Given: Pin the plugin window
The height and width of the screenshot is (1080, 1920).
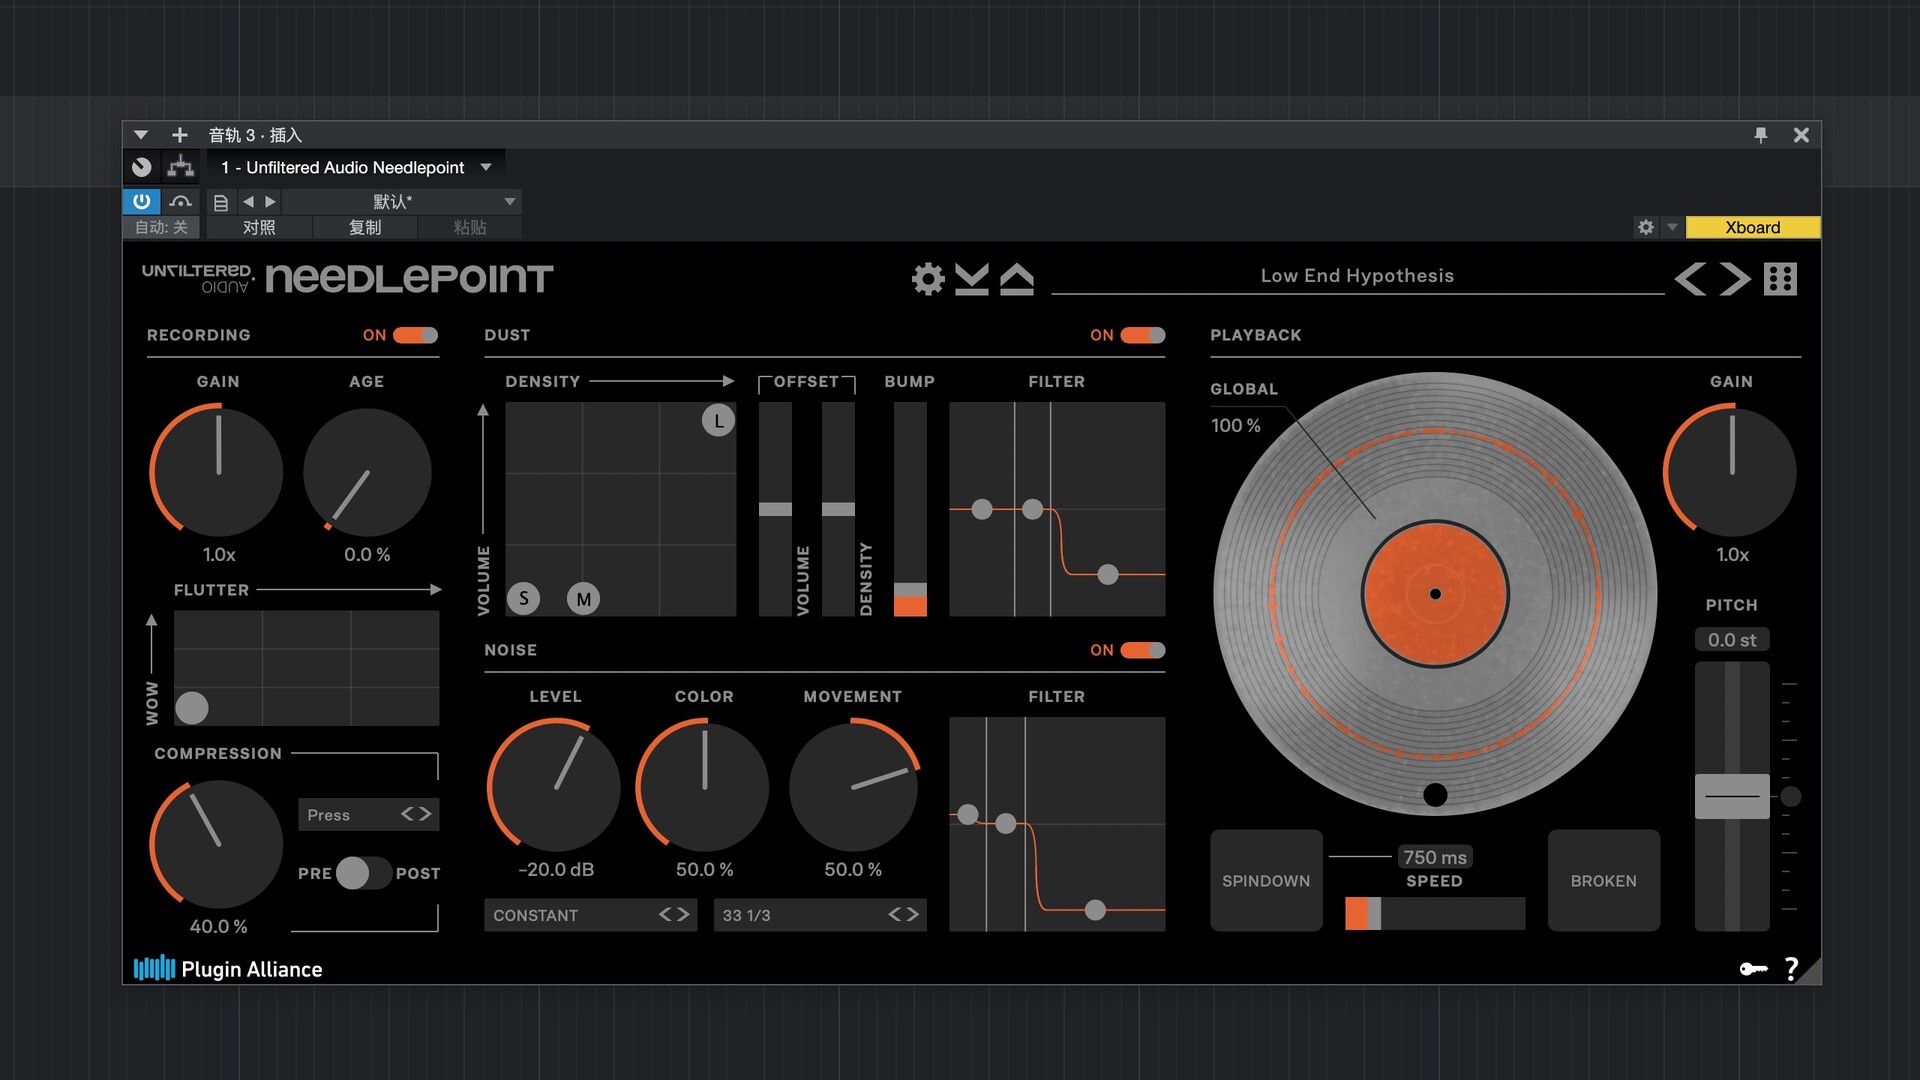Looking at the screenshot, I should [x=1761, y=135].
